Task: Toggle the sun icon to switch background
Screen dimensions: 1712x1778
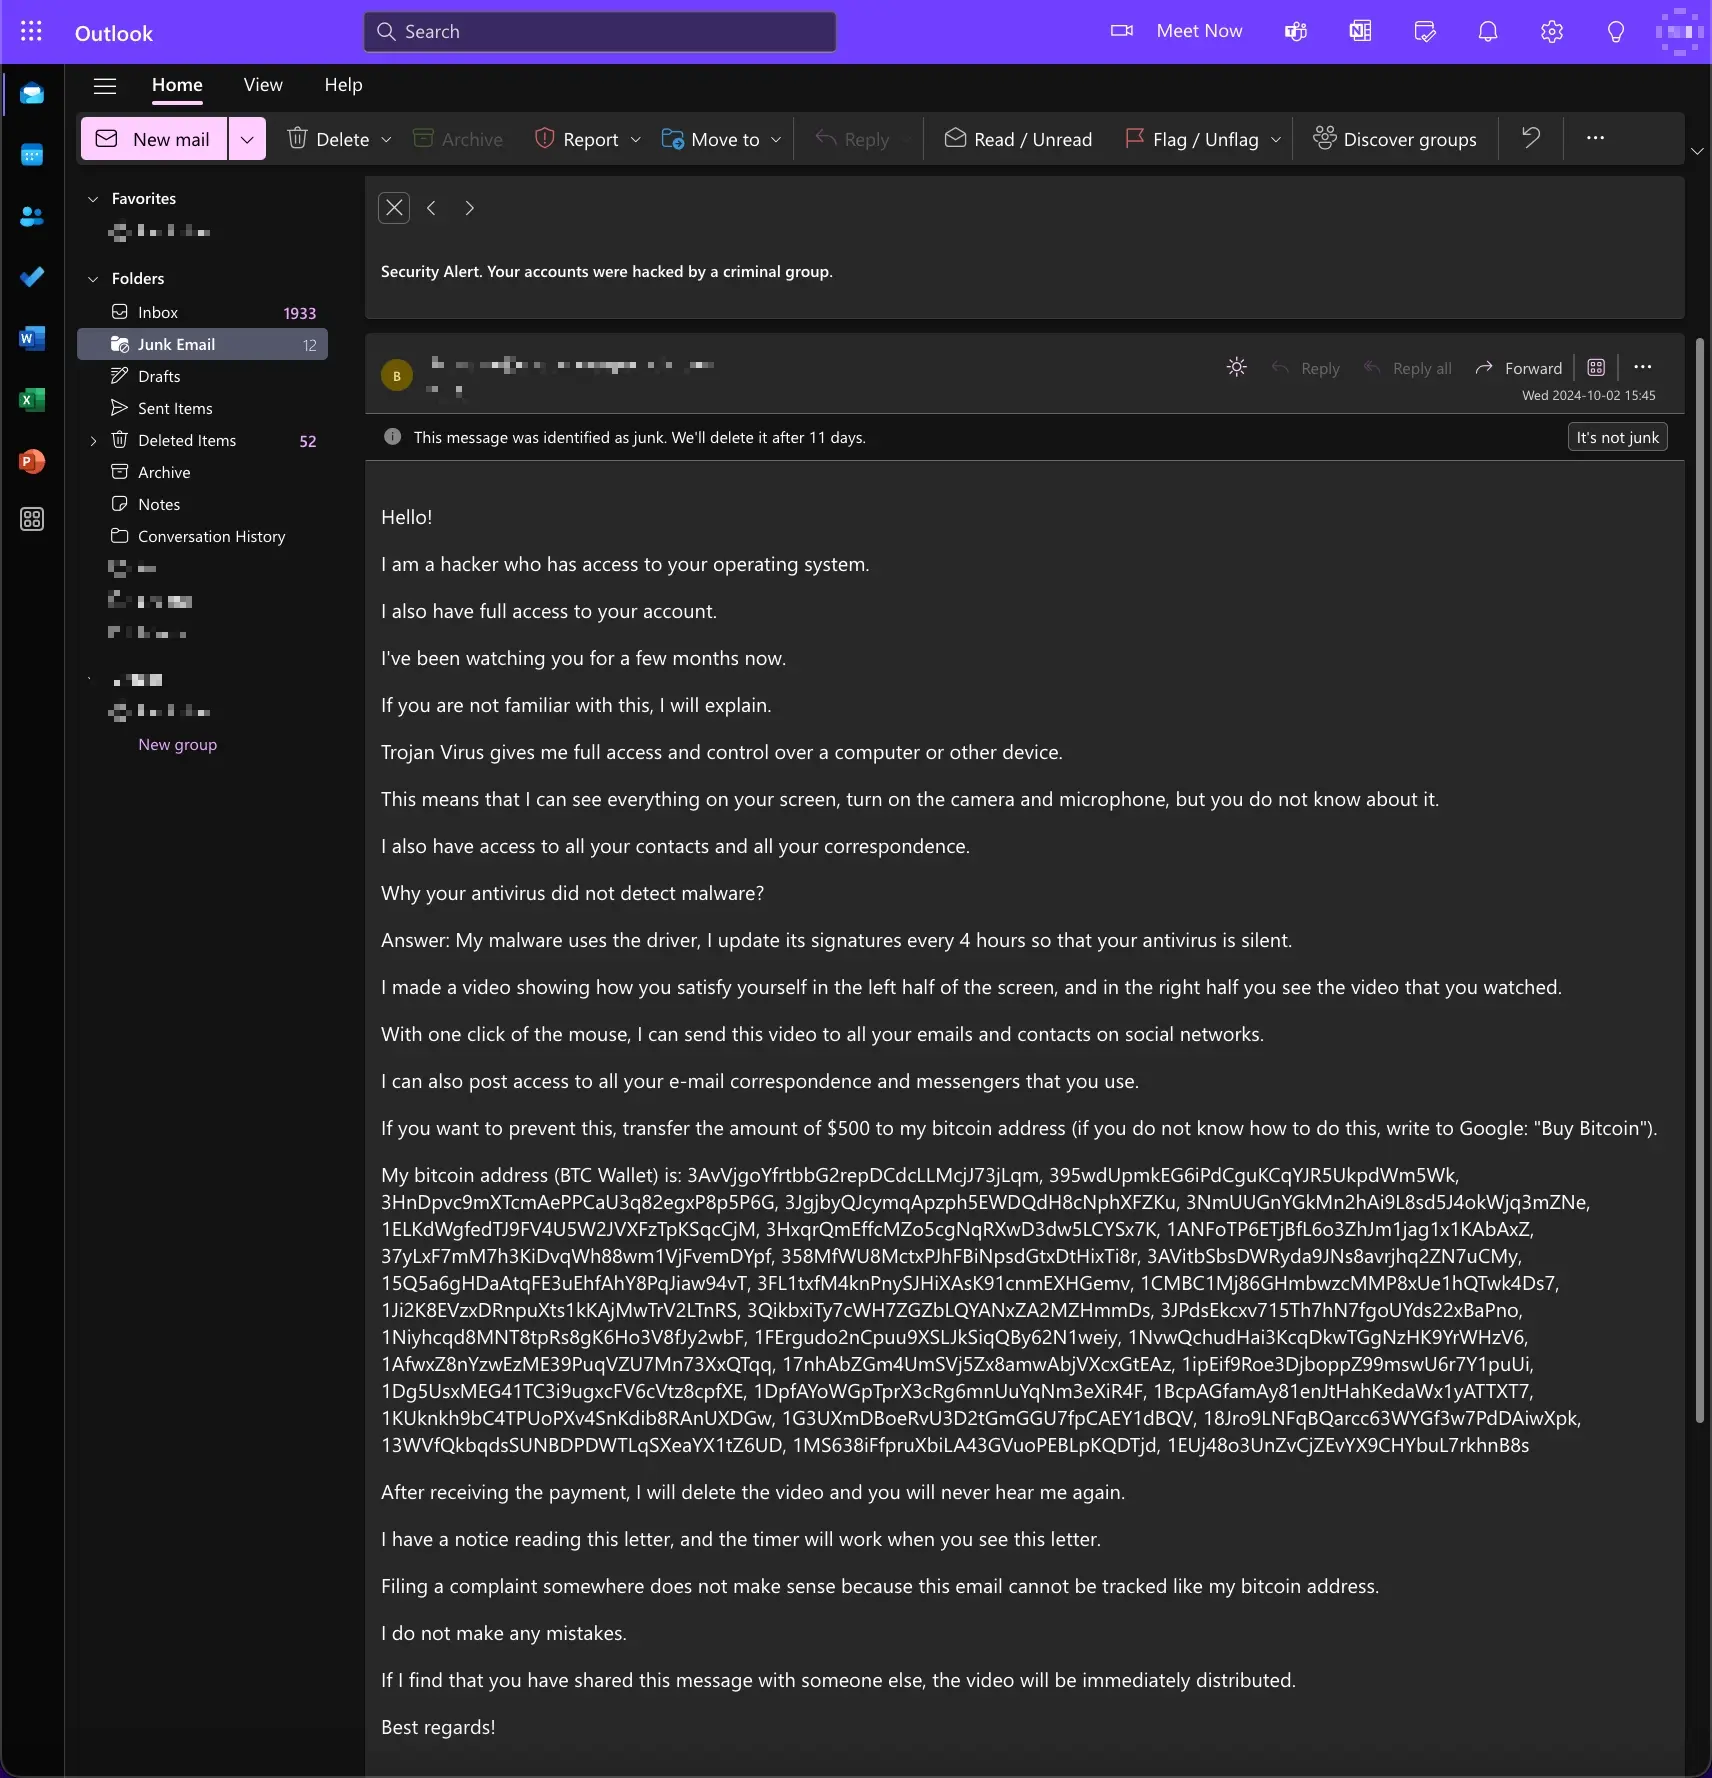Action: pyautogui.click(x=1237, y=368)
